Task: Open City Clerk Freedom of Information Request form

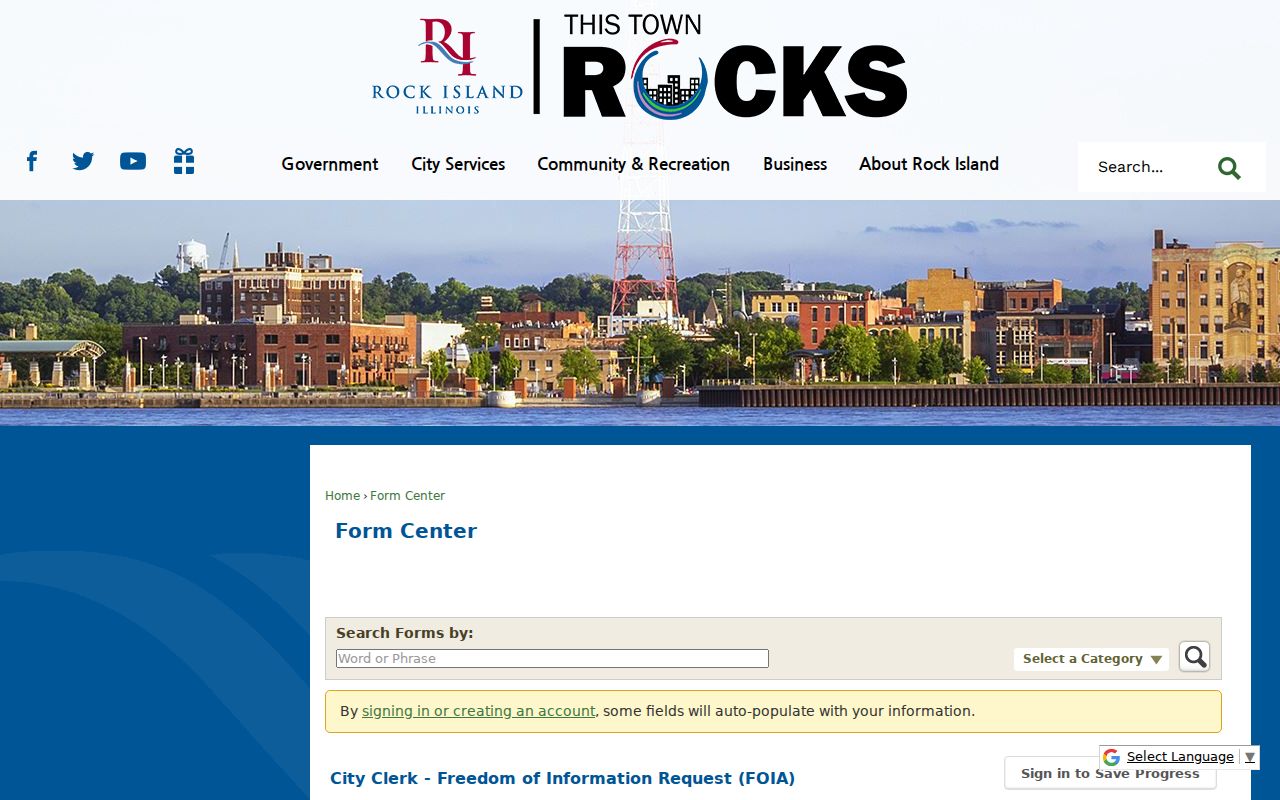Action: [562, 778]
